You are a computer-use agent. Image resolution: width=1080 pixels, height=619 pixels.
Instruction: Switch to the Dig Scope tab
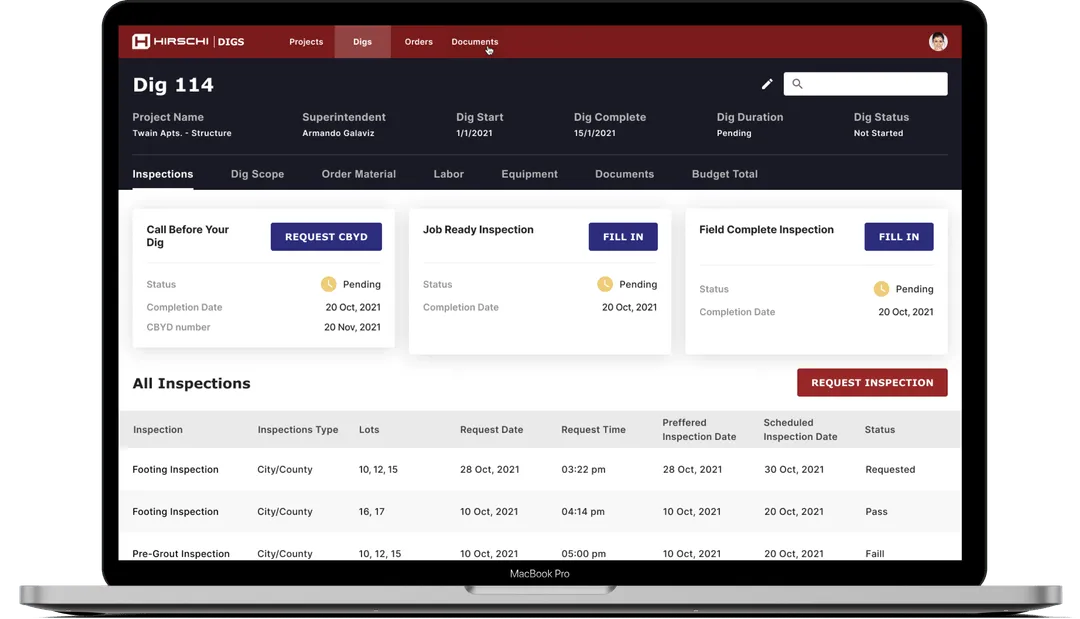(x=256, y=174)
